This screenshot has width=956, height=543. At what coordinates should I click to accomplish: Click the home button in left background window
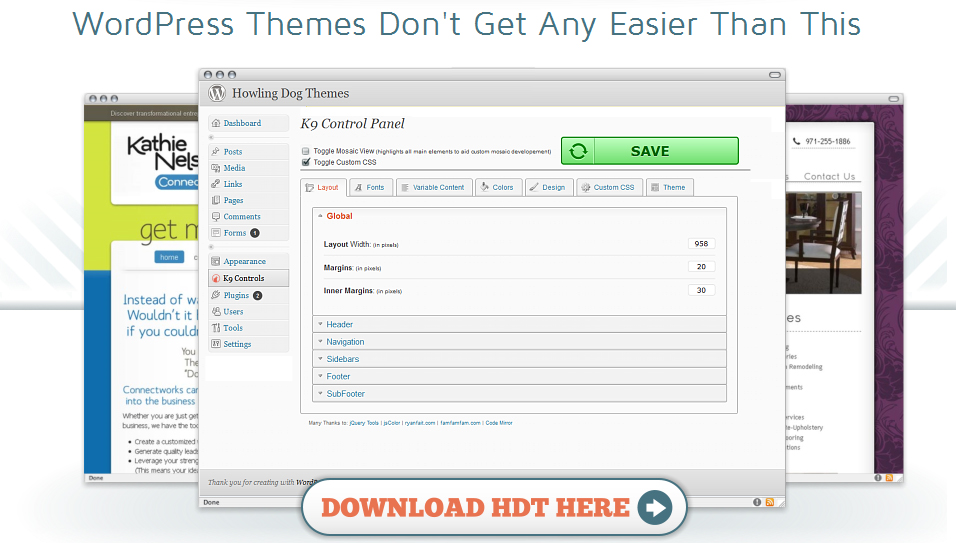(169, 257)
